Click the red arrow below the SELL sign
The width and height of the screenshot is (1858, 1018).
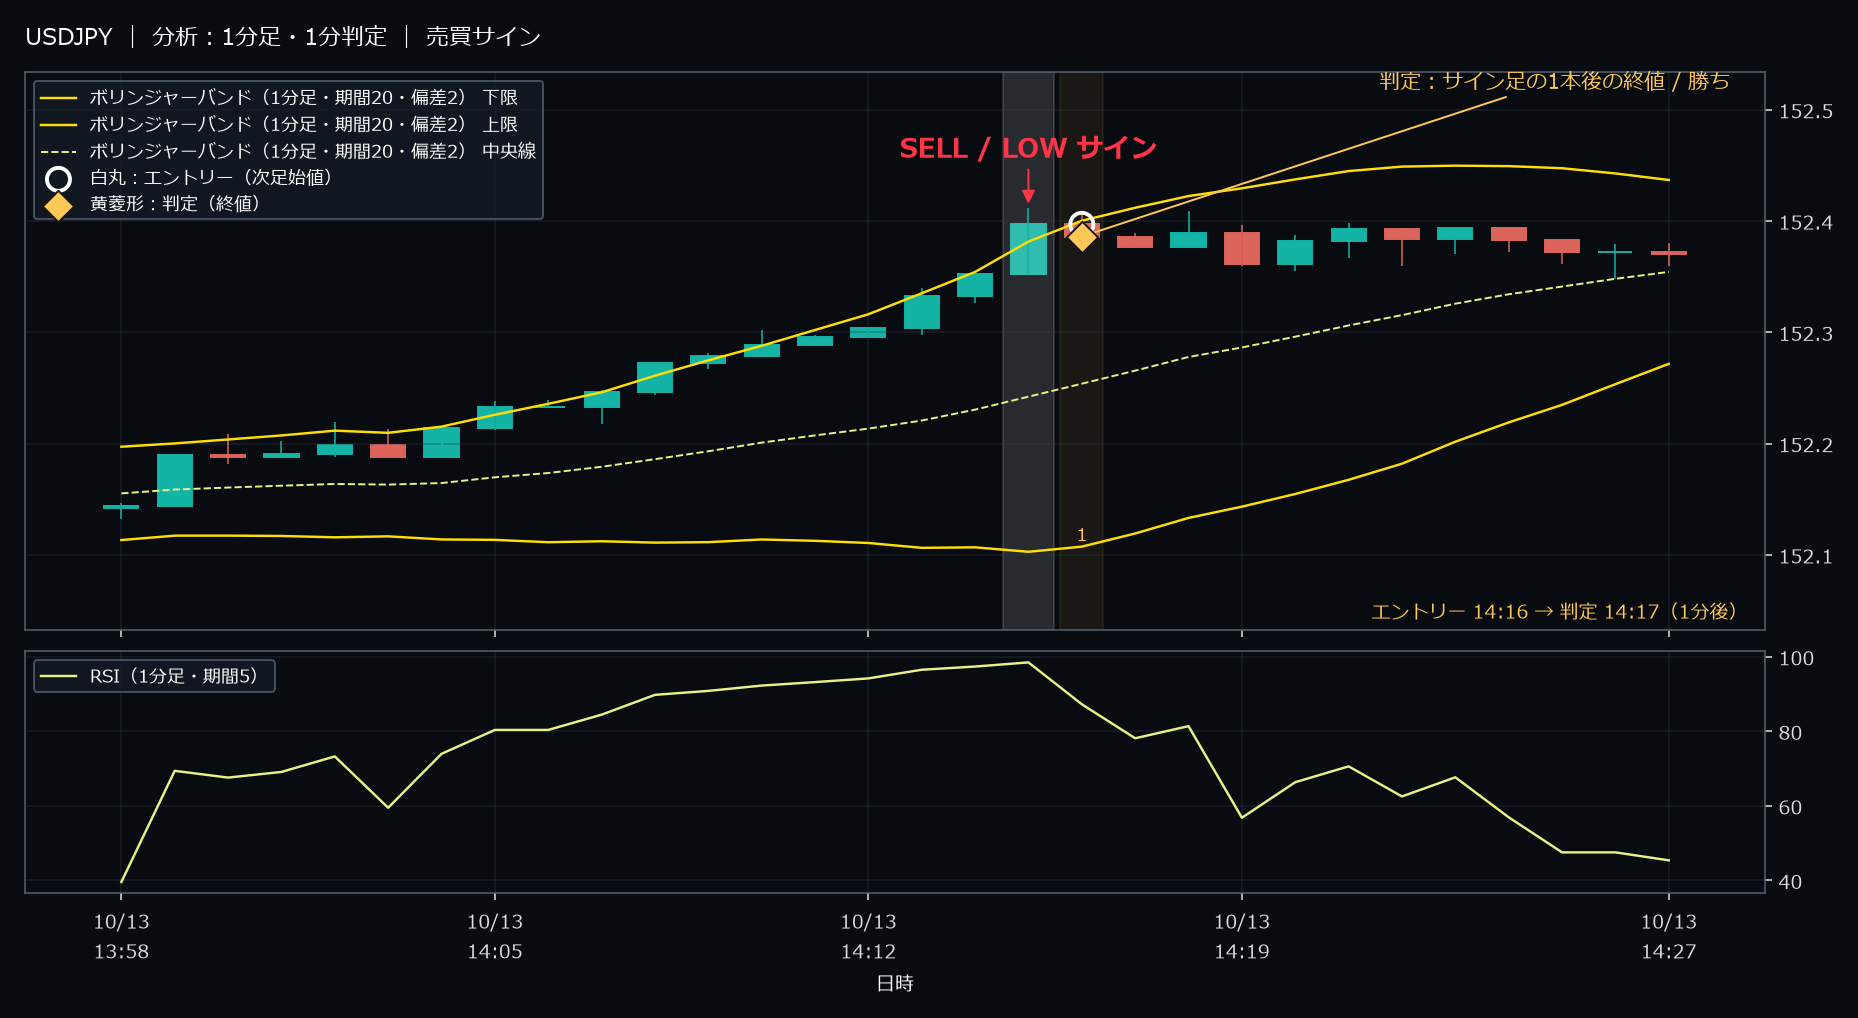[x=1028, y=186]
